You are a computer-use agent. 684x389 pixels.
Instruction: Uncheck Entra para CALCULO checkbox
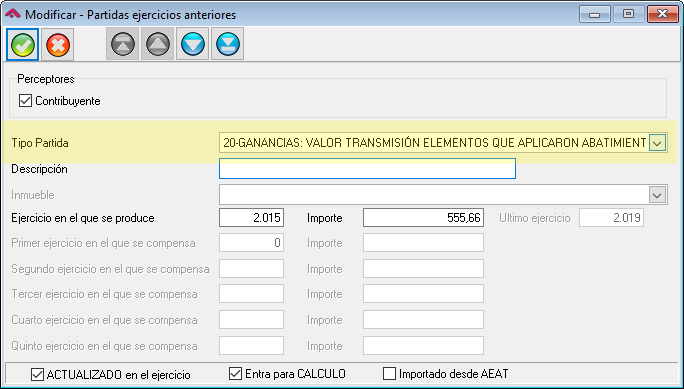236,374
